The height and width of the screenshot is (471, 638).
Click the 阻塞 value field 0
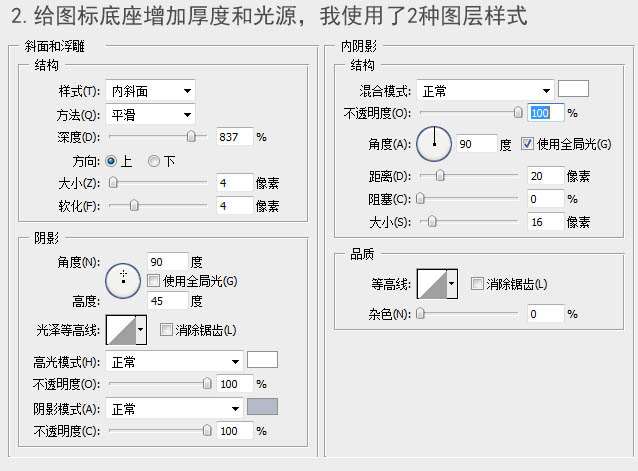(x=546, y=199)
